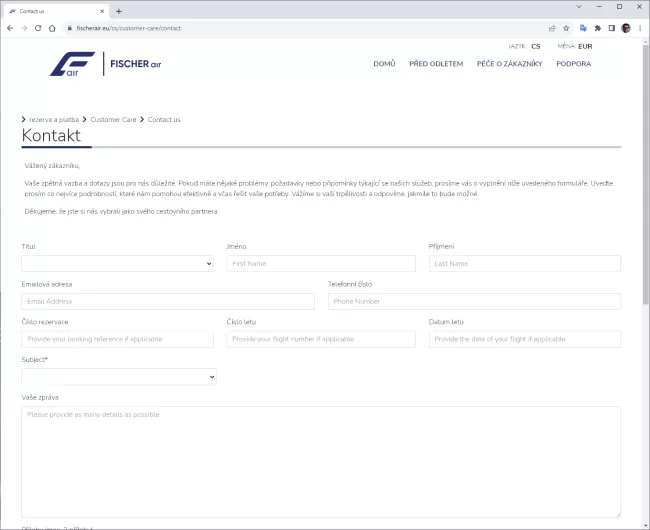
Task: Open the browser extensions puzzle icon
Action: pos(597,28)
